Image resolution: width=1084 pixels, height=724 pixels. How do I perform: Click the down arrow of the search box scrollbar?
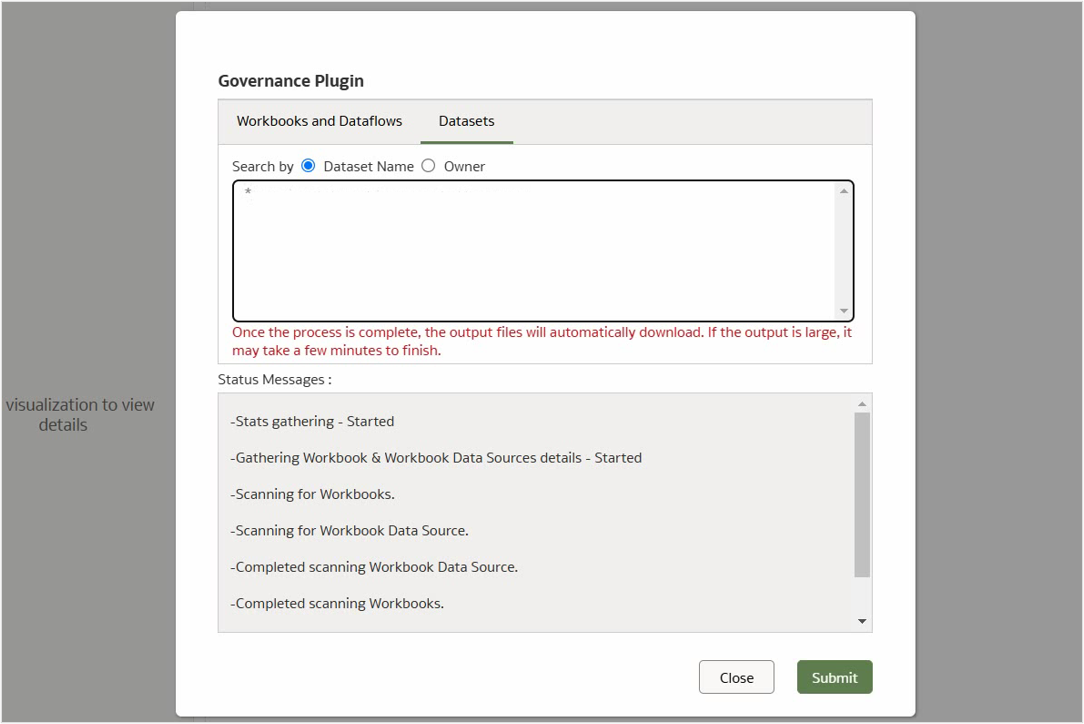click(845, 309)
